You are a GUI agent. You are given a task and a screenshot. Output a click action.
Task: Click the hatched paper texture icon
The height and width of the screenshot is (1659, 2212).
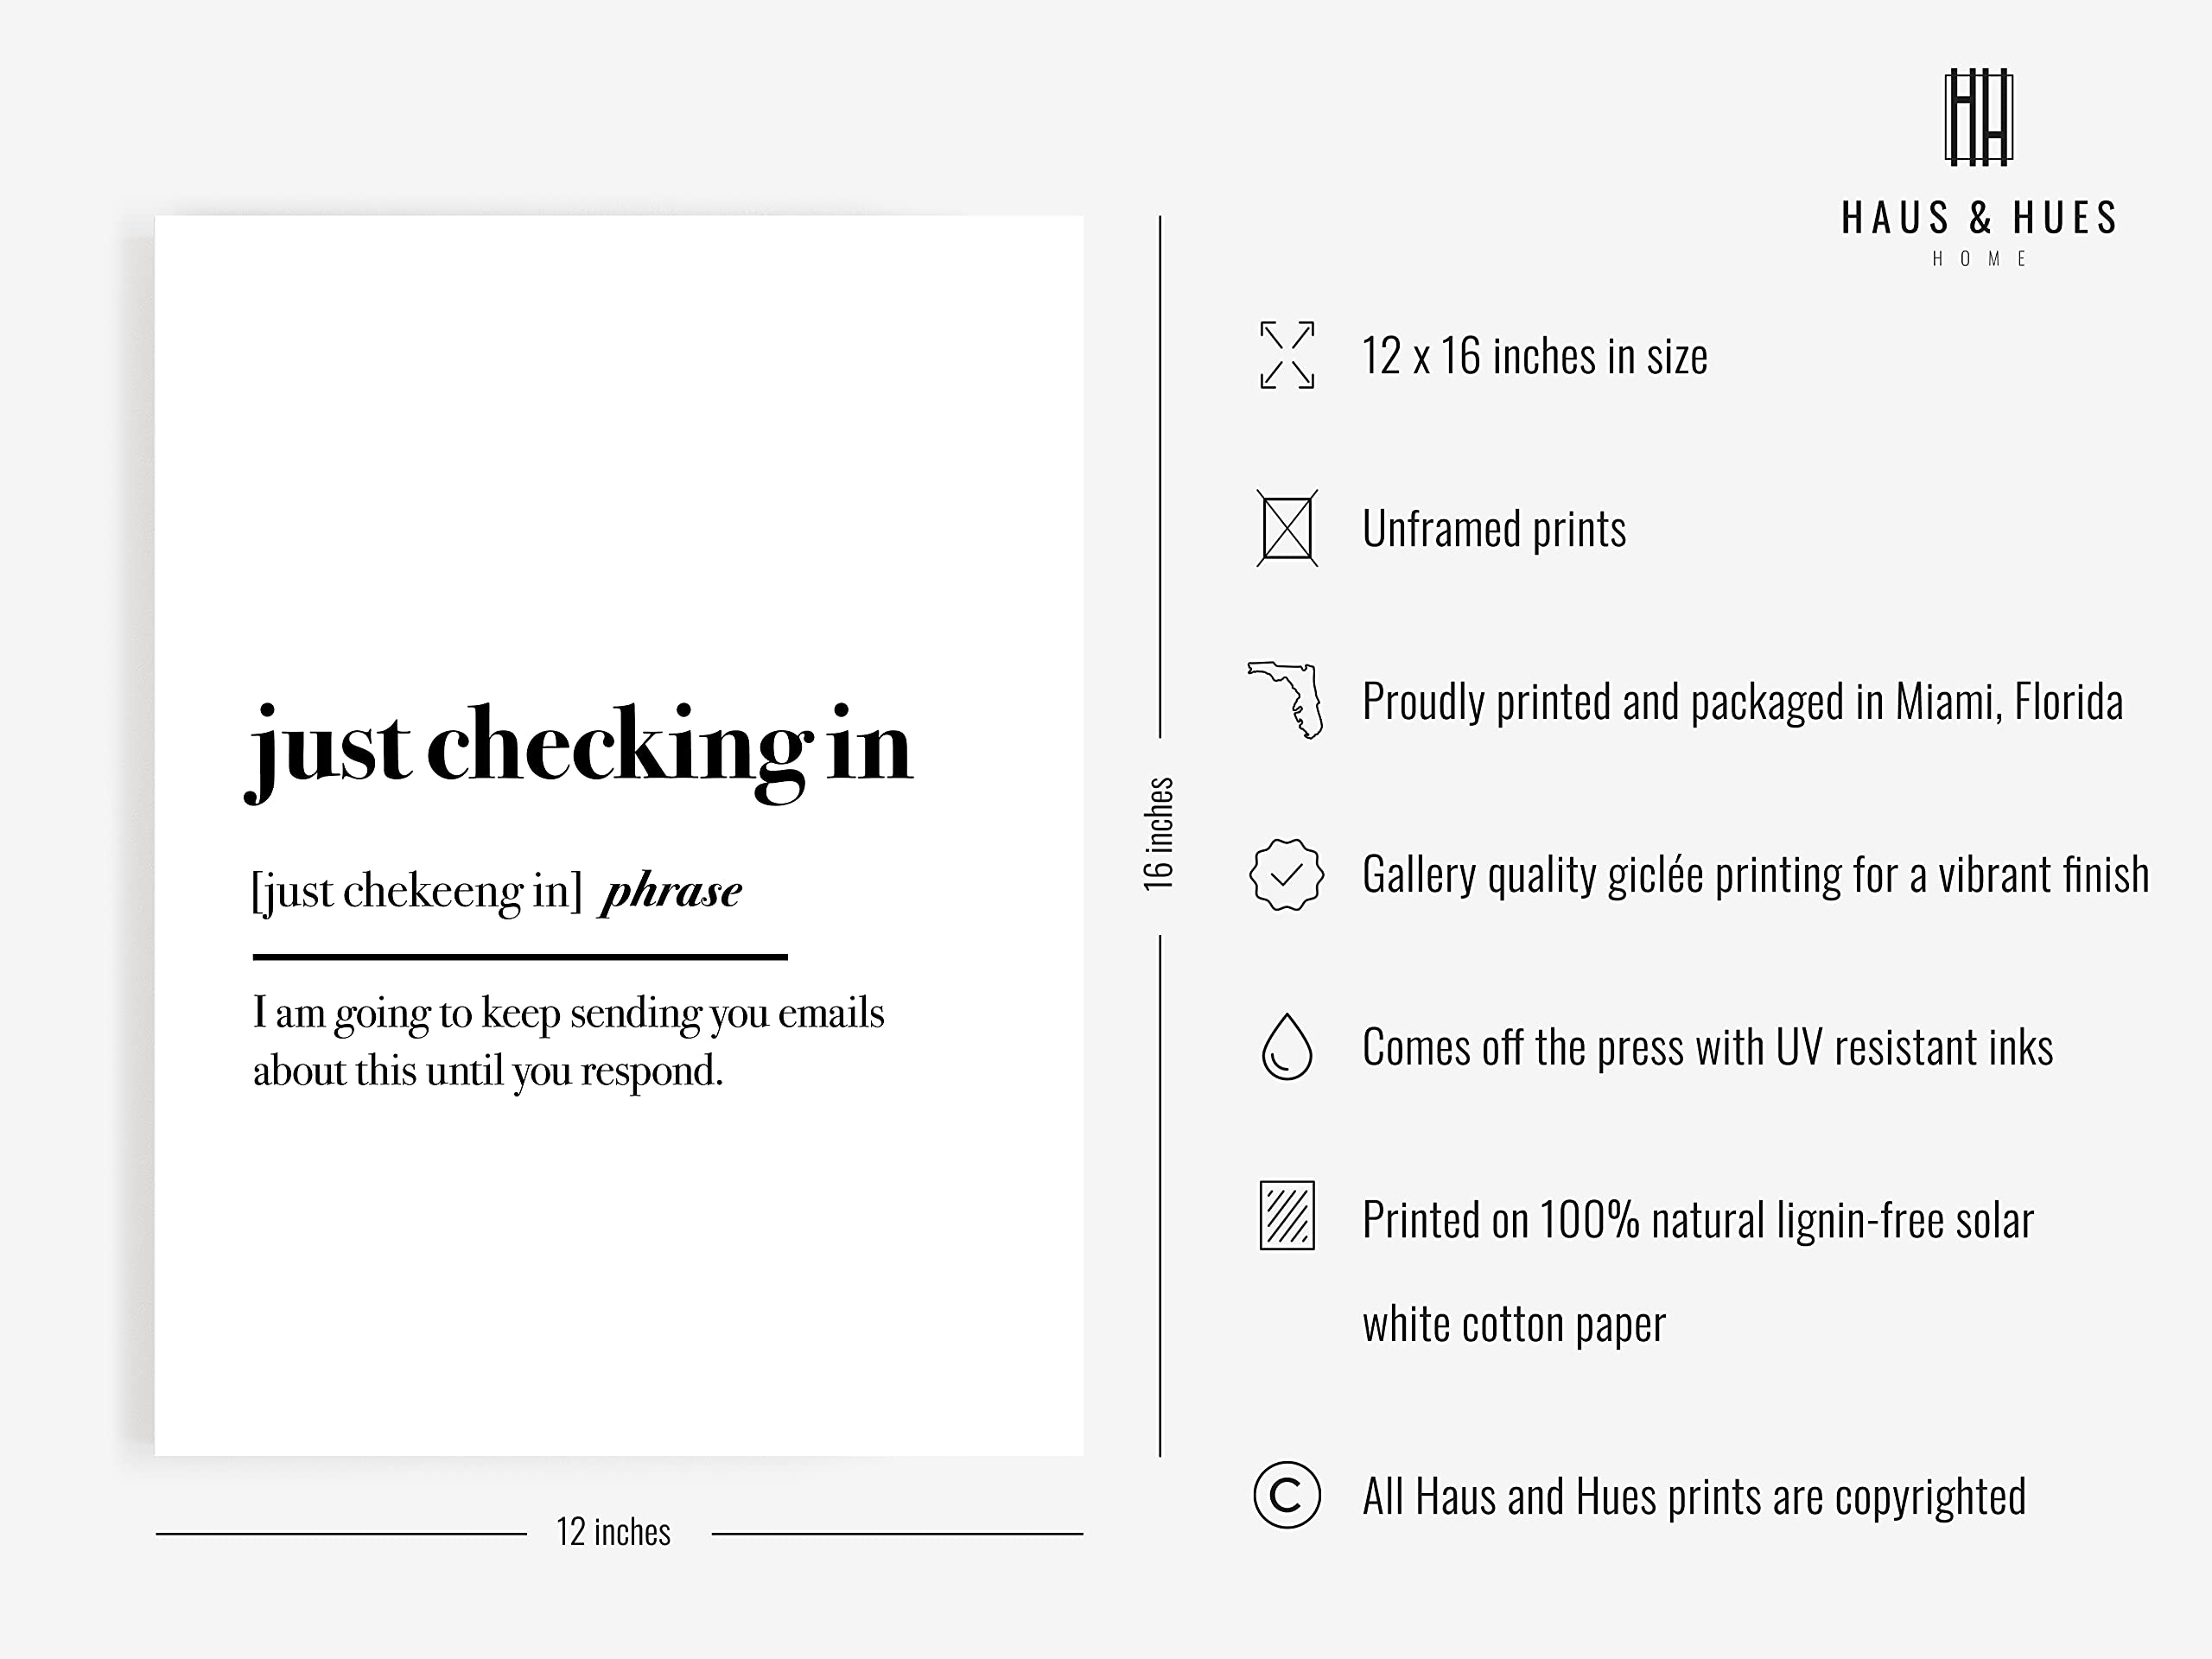tap(1286, 1216)
